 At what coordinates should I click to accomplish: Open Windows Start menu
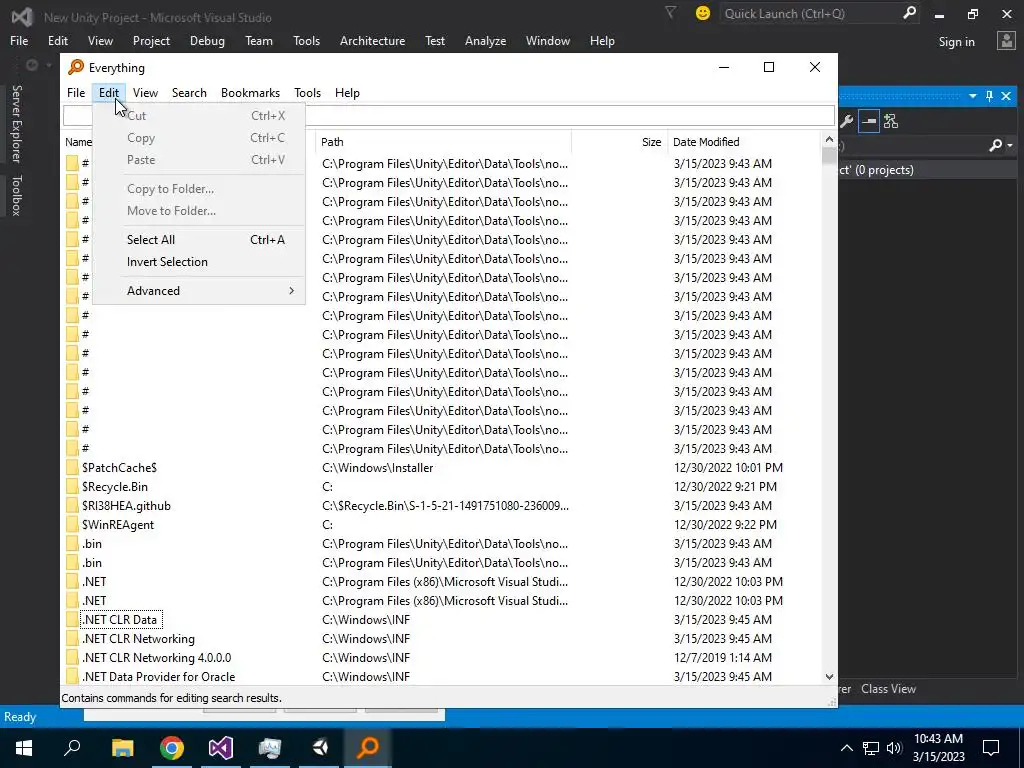tap(24, 748)
